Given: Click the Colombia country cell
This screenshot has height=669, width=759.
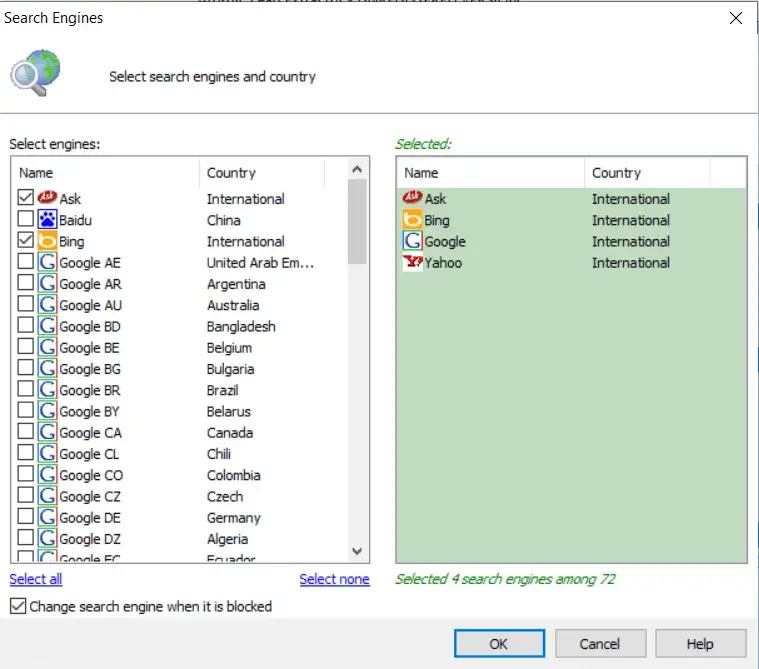Looking at the screenshot, I should tap(233, 475).
